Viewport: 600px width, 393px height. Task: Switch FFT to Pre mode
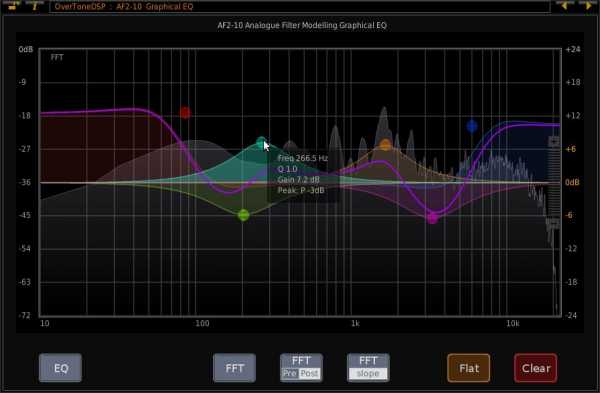pyautogui.click(x=290, y=373)
